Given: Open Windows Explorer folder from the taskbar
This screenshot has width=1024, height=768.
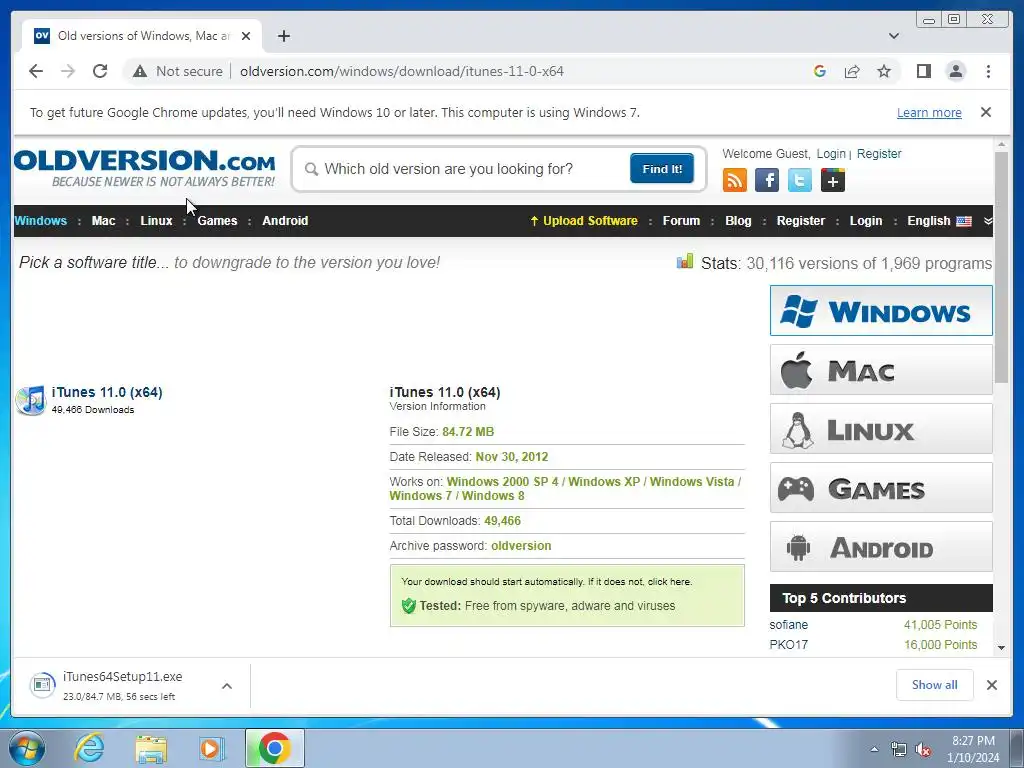Looking at the screenshot, I should click(151, 748).
